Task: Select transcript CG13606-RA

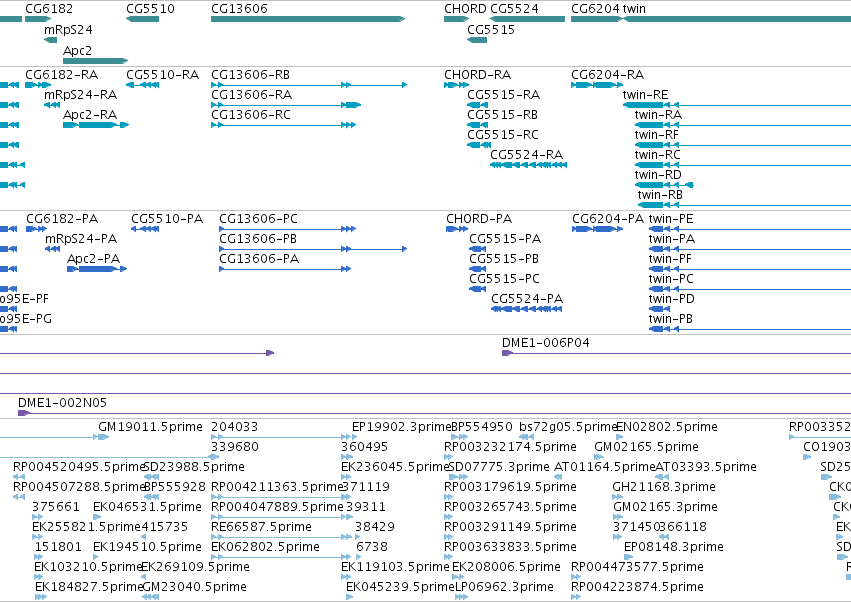Action: (x=286, y=105)
